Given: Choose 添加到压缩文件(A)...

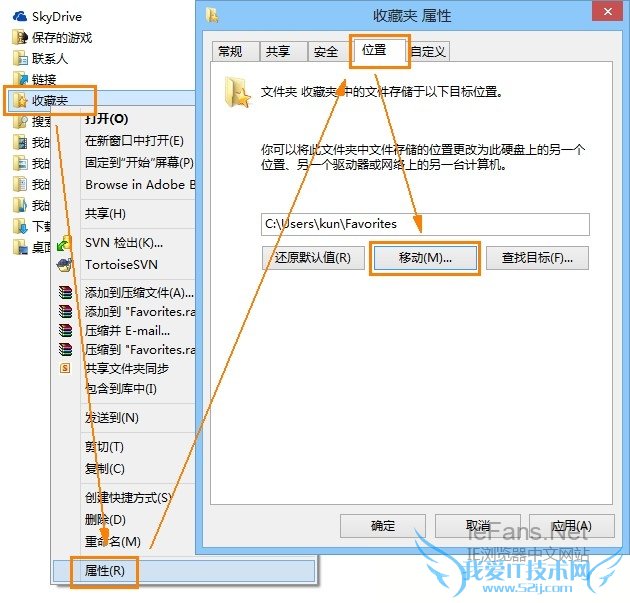Looking at the screenshot, I should click(139, 292).
